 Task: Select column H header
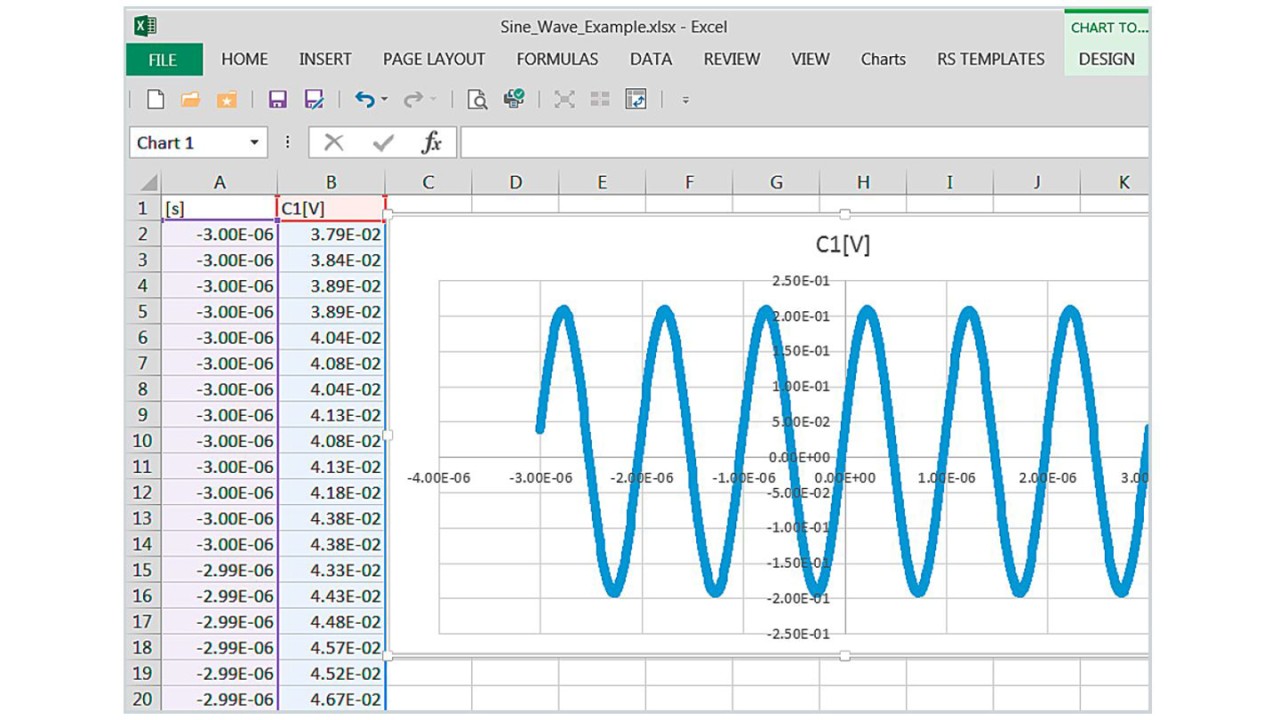tap(863, 182)
